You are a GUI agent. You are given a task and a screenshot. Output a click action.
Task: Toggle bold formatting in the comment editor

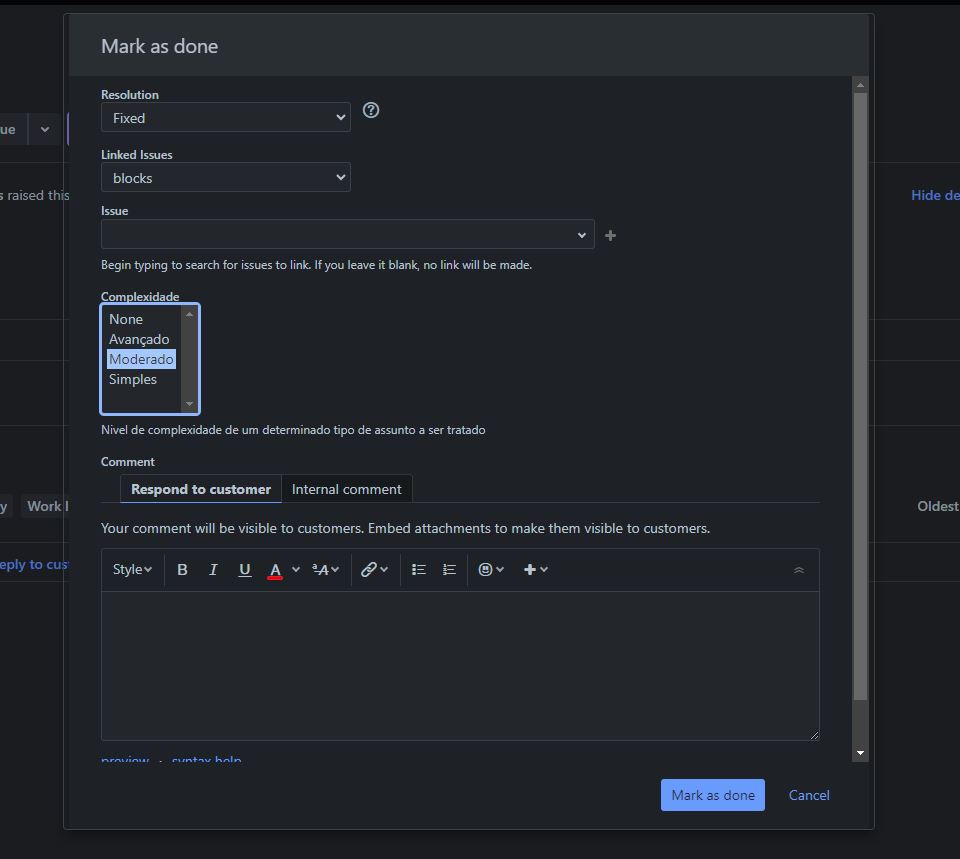point(182,569)
